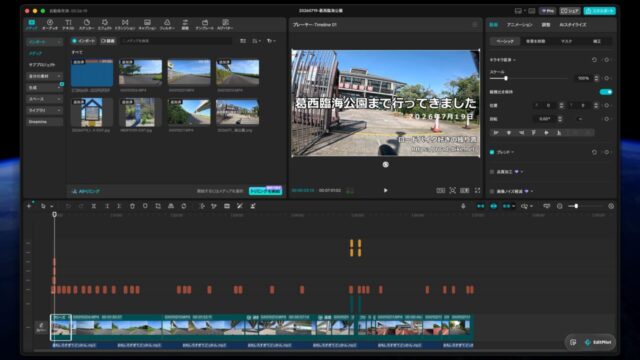Open the layout dropdown at window top
The height and width of the screenshot is (360, 640).
click(x=520, y=11)
